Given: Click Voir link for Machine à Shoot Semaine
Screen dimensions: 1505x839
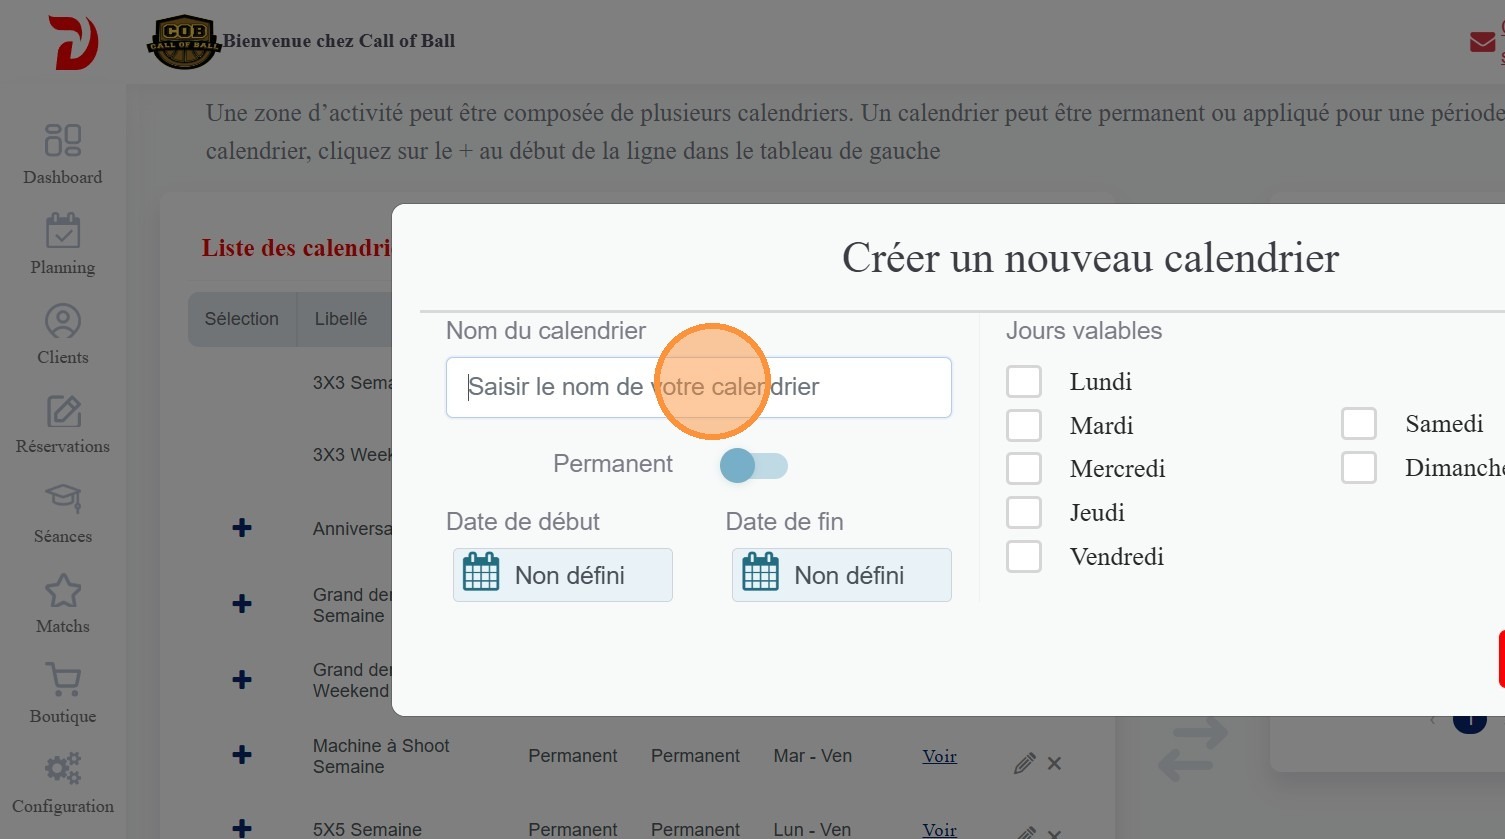Looking at the screenshot, I should 939,756.
